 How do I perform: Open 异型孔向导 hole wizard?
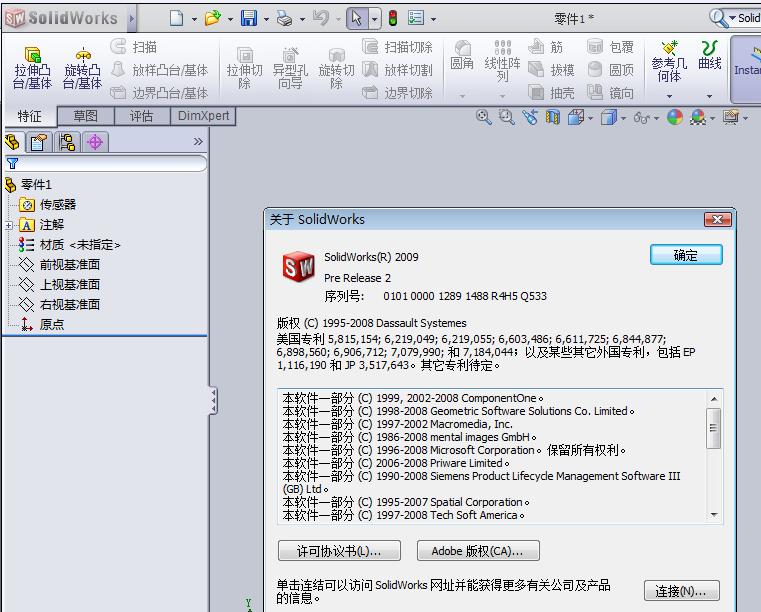(290, 68)
